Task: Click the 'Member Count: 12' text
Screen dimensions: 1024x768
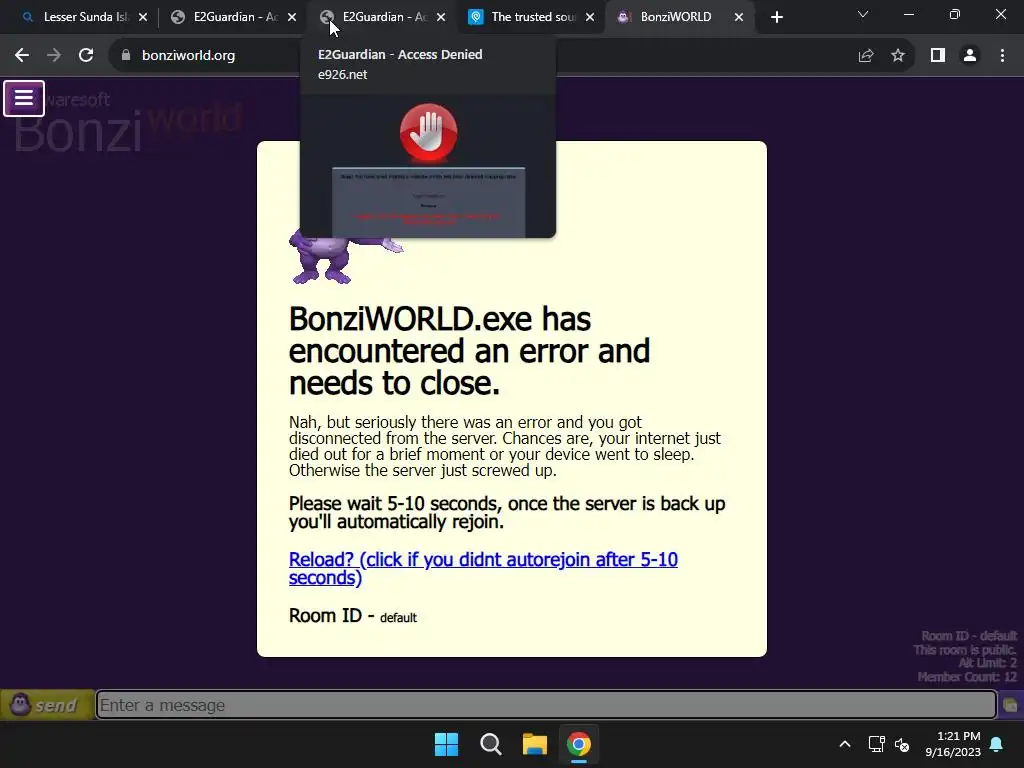Action: click(x=967, y=677)
